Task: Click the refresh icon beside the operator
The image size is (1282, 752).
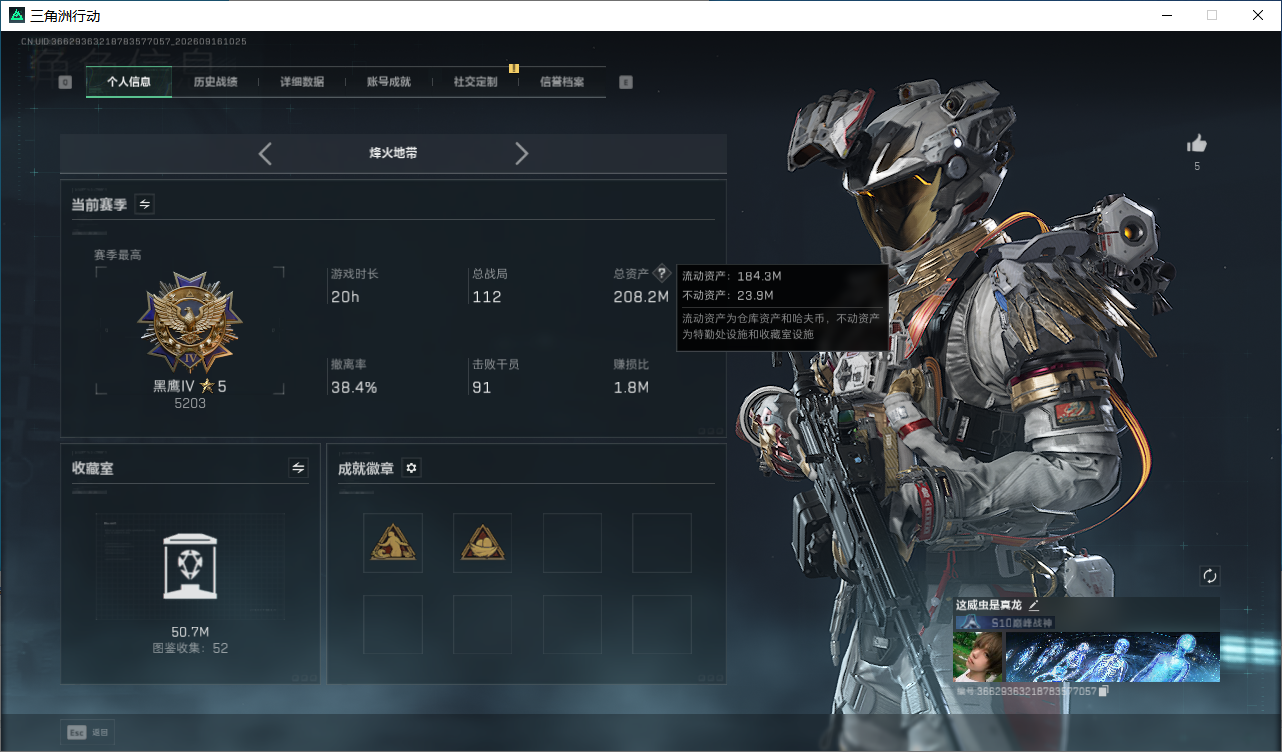Action: click(x=1210, y=576)
